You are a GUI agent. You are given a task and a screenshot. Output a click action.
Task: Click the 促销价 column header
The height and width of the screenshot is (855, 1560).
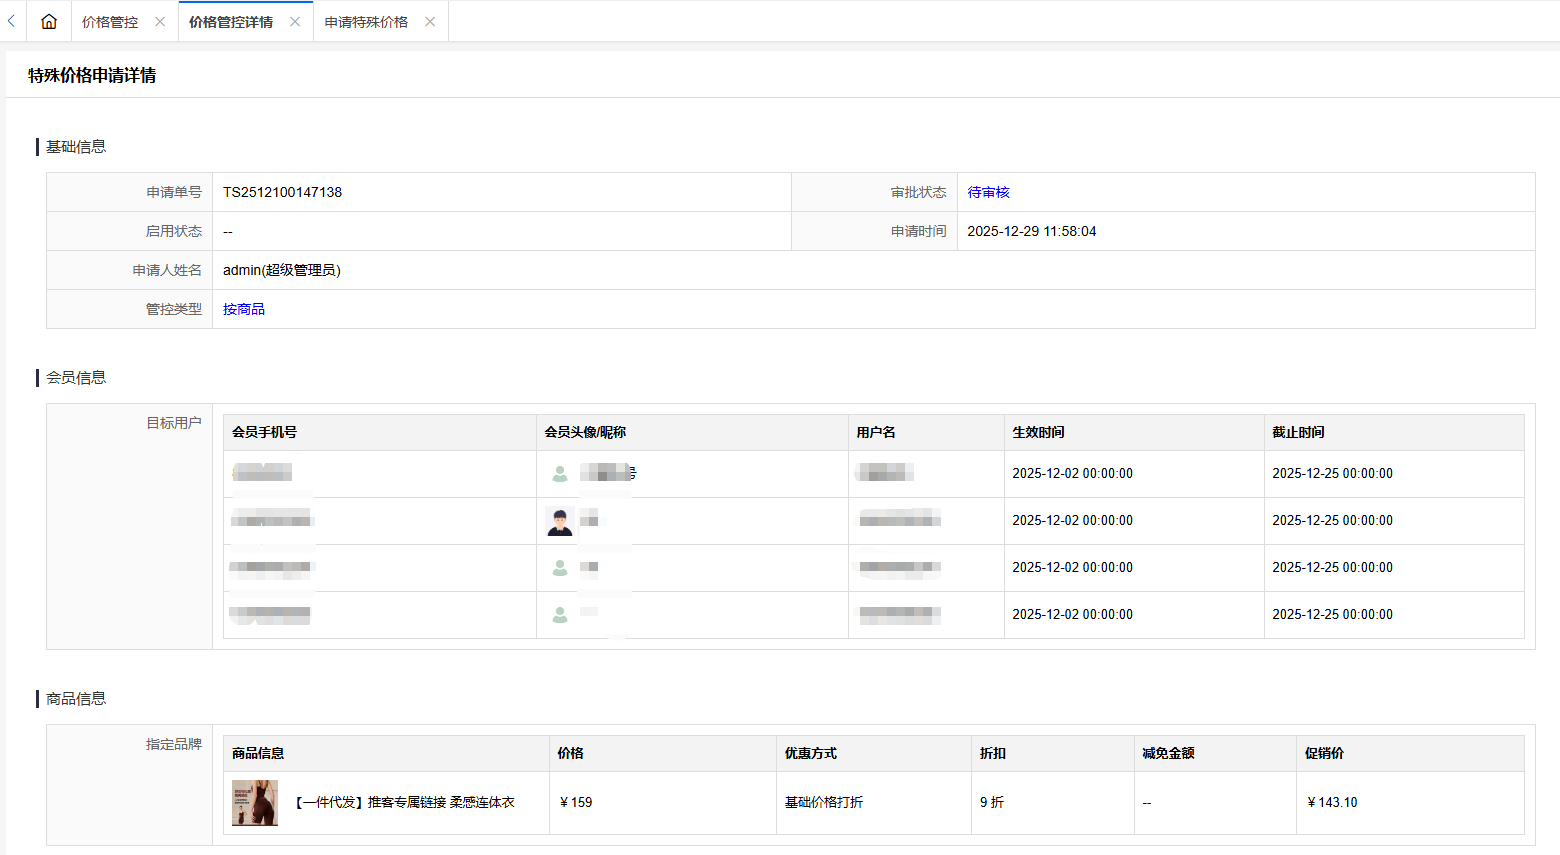1324,753
